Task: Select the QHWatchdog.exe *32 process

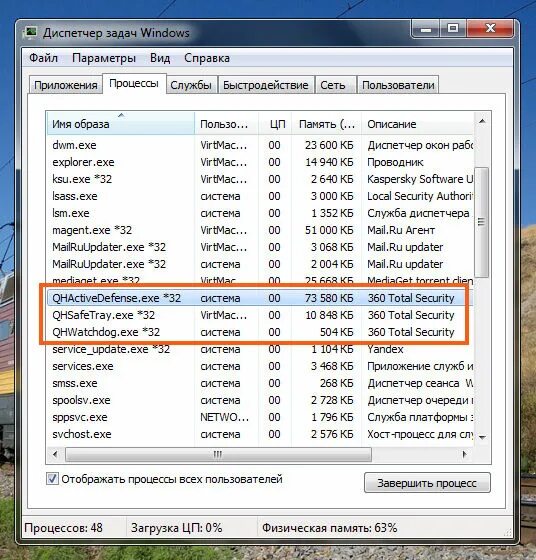Action: coord(260,332)
